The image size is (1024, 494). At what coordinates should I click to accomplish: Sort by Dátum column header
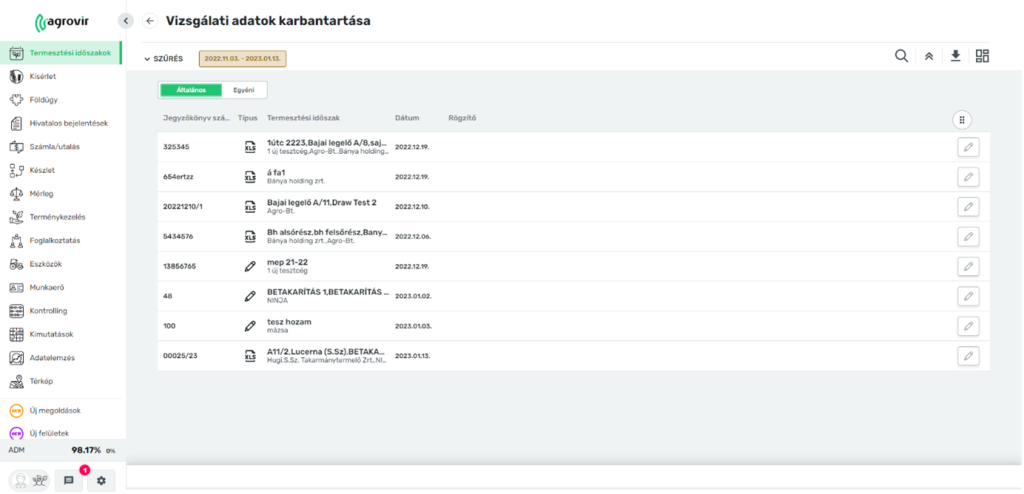click(406, 119)
